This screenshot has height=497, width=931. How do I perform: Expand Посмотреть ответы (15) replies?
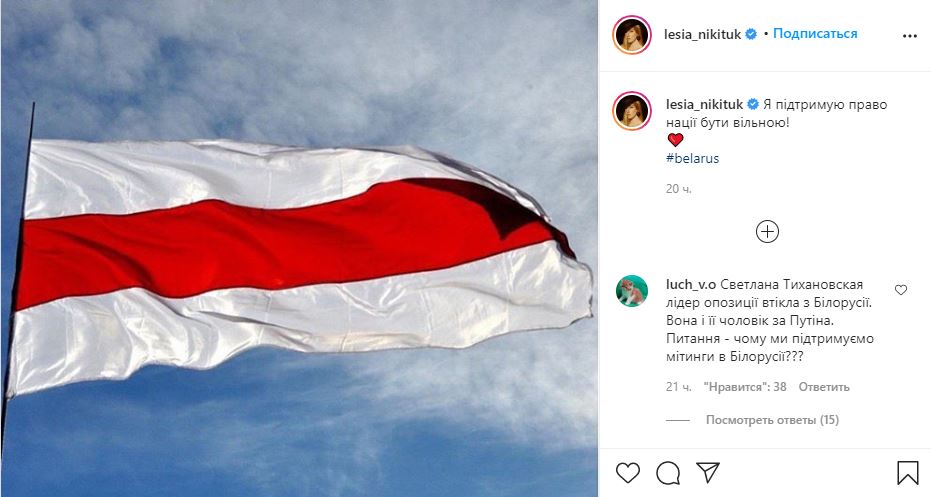tap(772, 420)
